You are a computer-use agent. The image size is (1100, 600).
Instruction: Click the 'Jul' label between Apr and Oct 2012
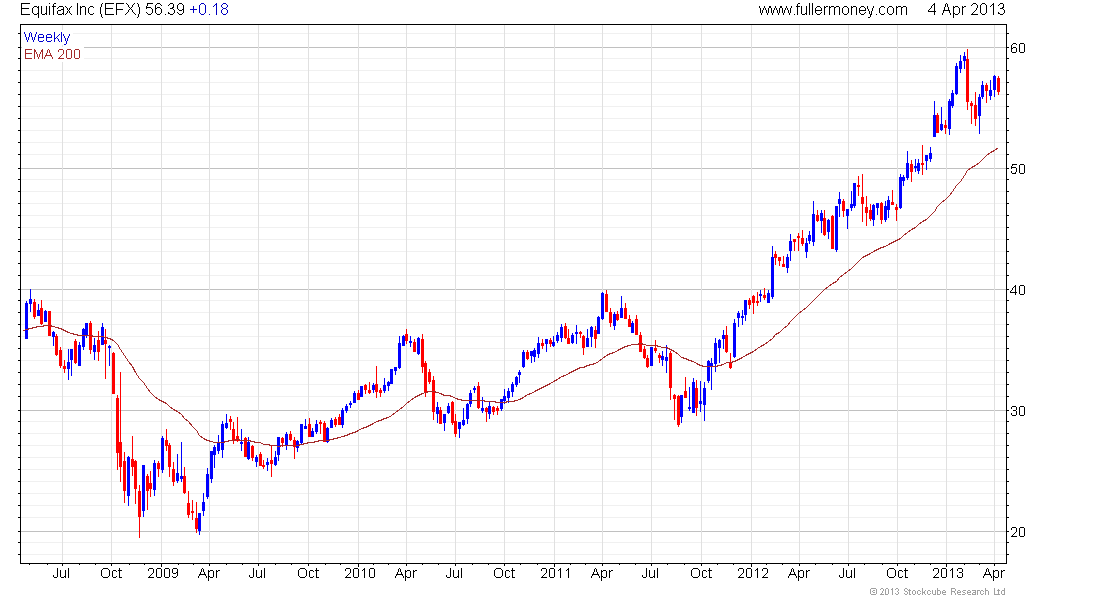(x=847, y=573)
